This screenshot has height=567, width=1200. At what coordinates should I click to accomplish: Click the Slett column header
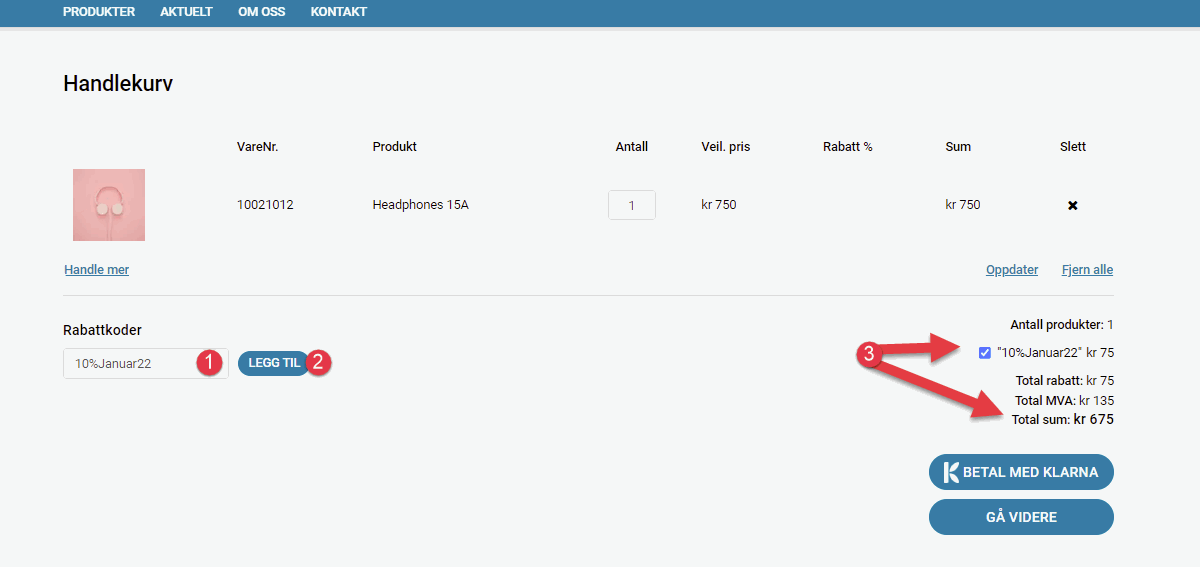click(x=1073, y=147)
